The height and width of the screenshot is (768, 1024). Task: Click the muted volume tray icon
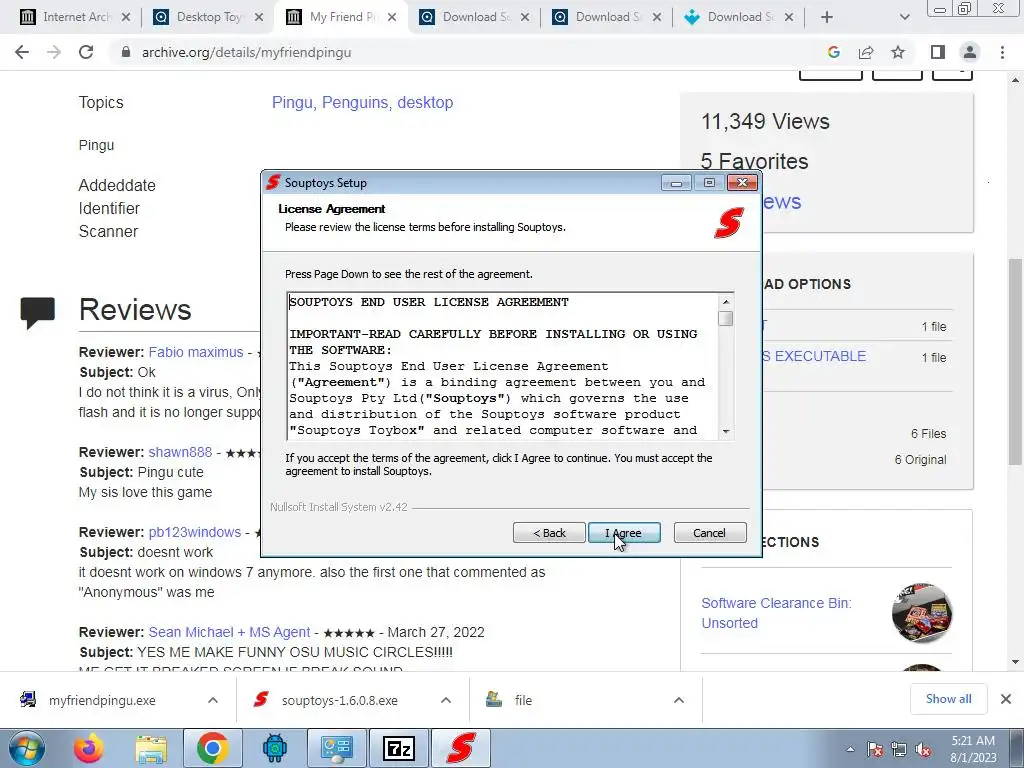[x=923, y=749]
